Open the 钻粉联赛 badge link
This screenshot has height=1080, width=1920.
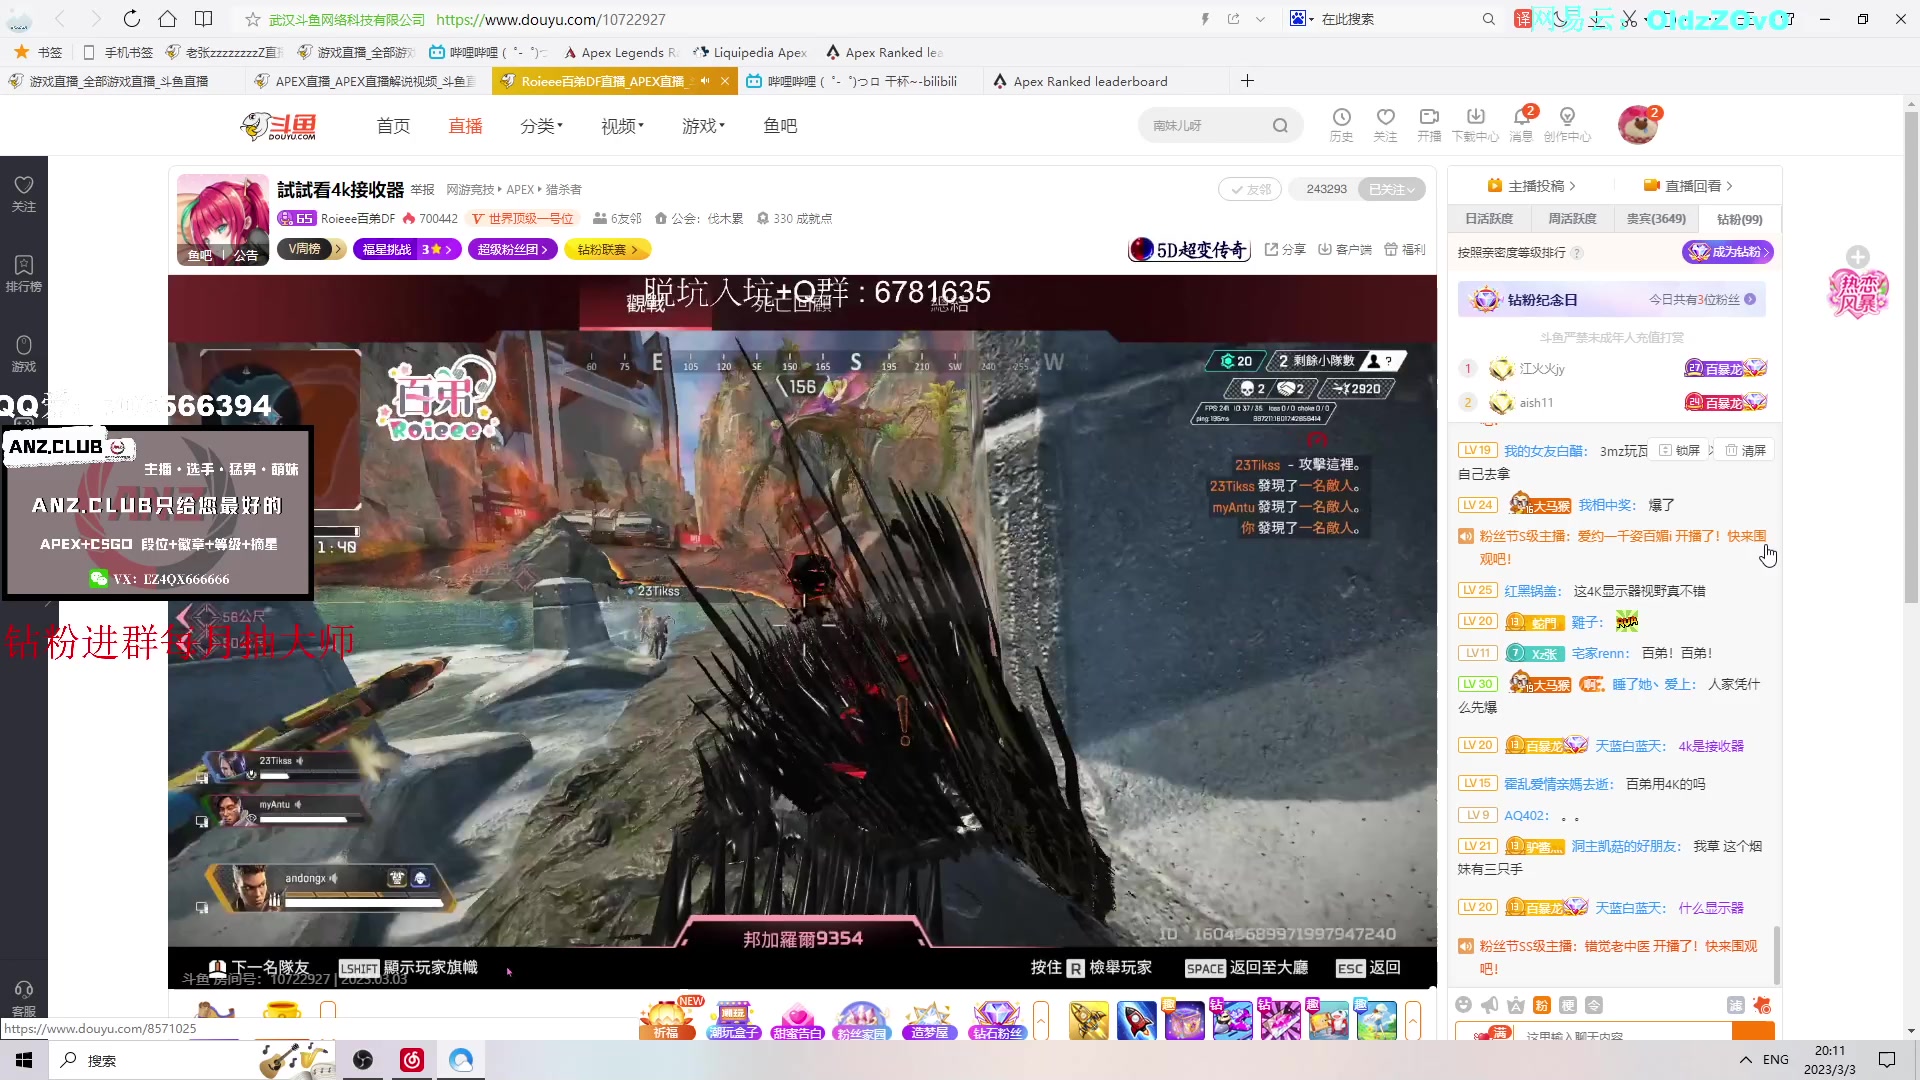[x=607, y=249]
